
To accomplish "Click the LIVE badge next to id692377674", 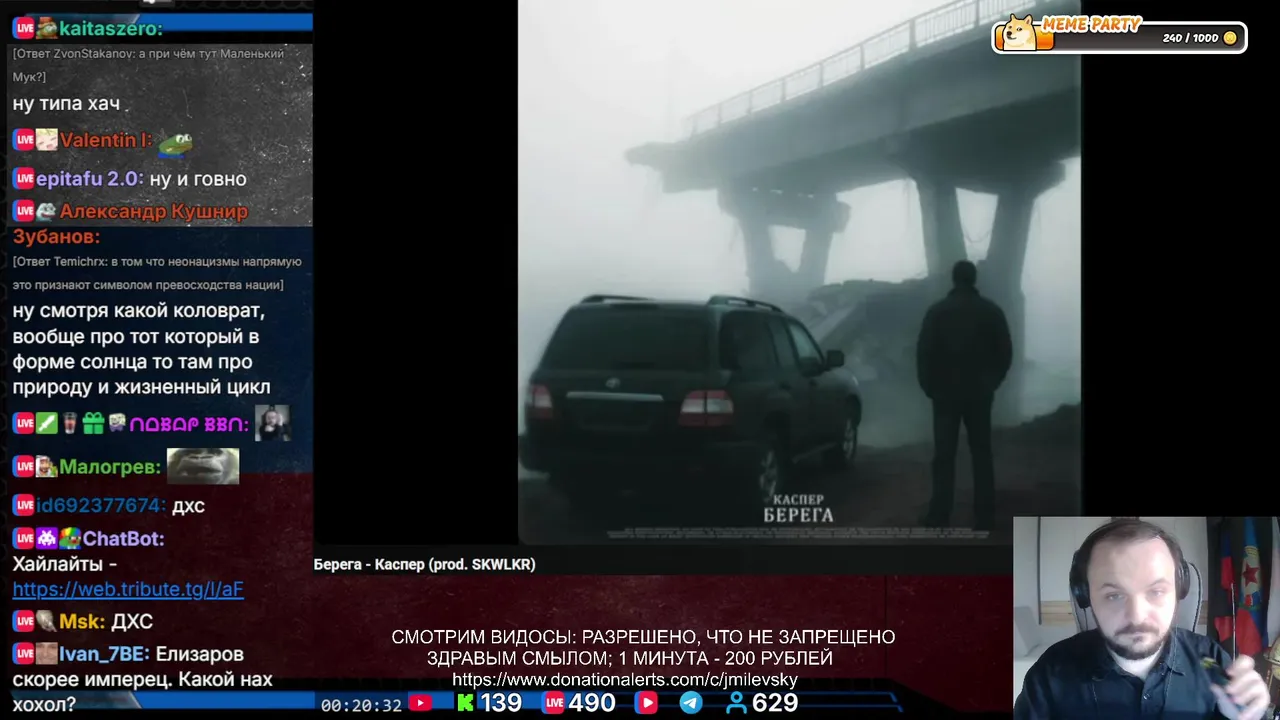I will tap(24, 505).
